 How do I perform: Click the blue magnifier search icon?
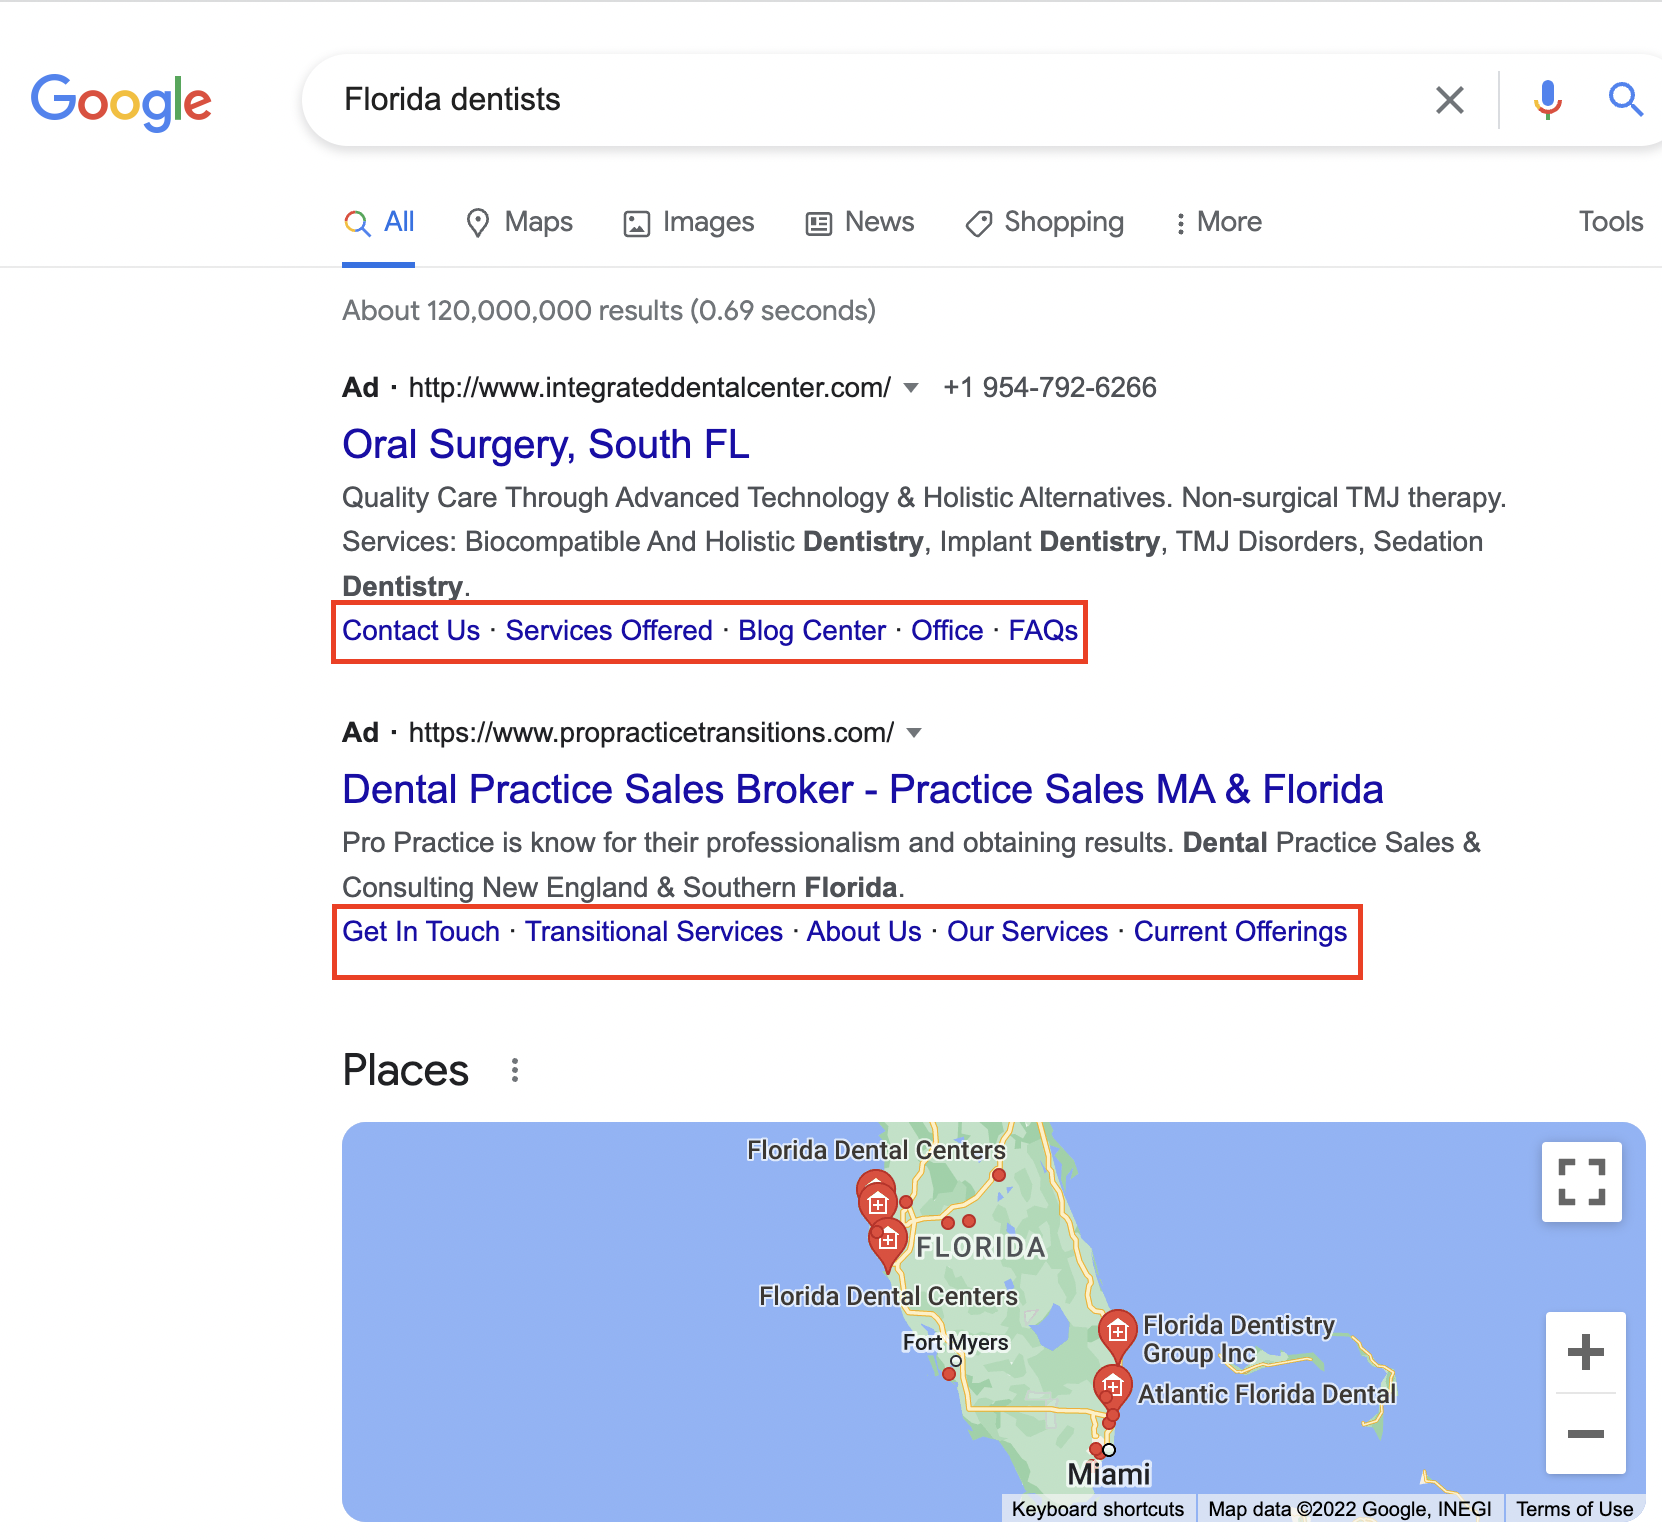click(1625, 100)
